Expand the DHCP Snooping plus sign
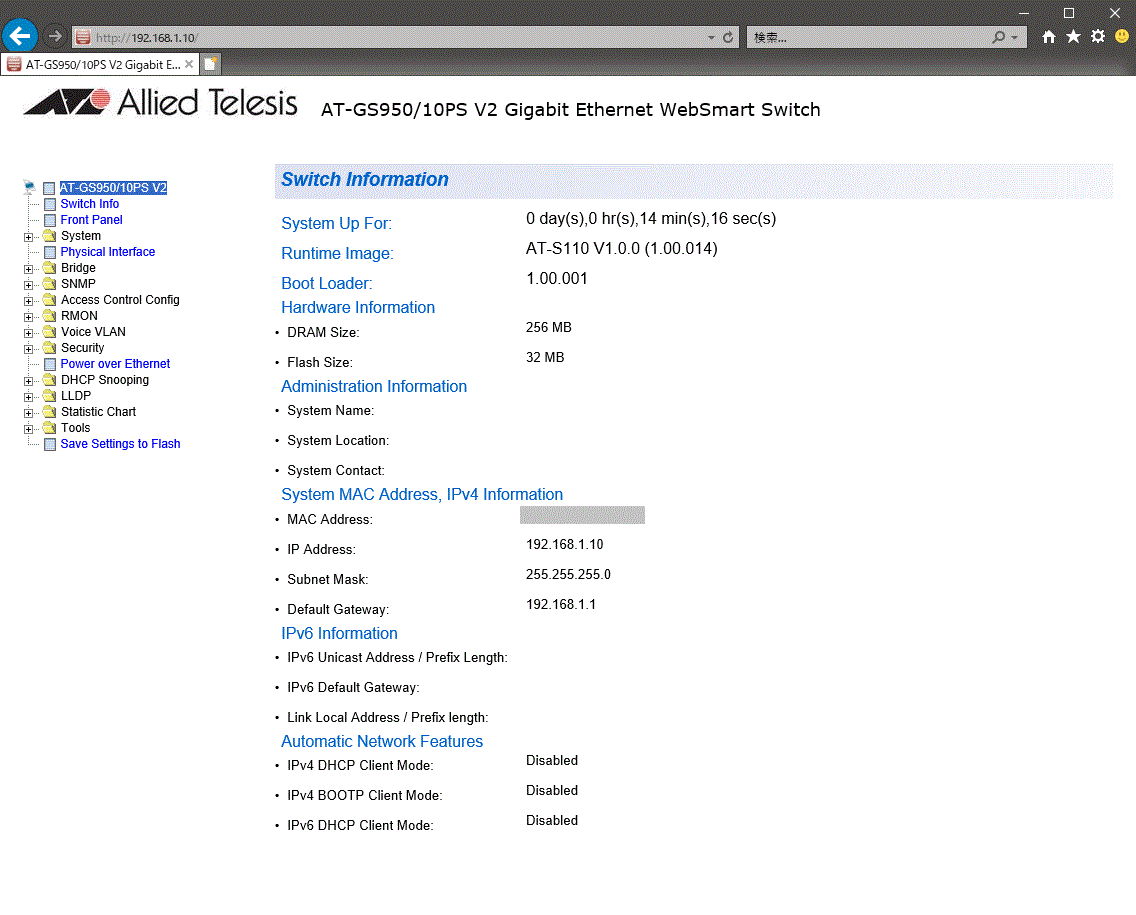Screen dimensions: 1136x915 pyautogui.click(x=28, y=380)
